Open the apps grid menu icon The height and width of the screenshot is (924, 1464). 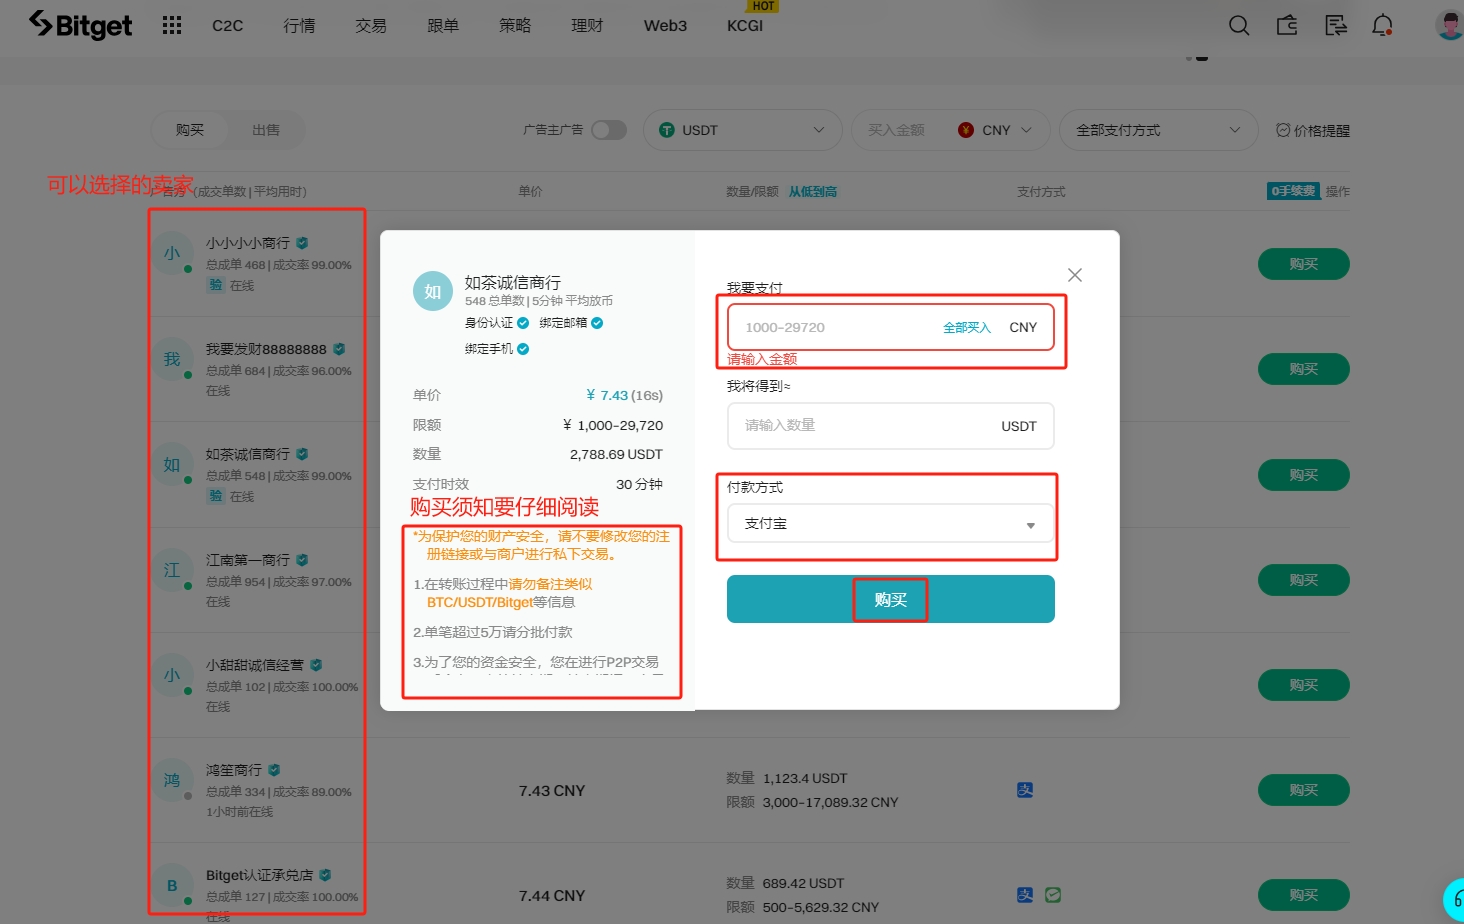172,25
